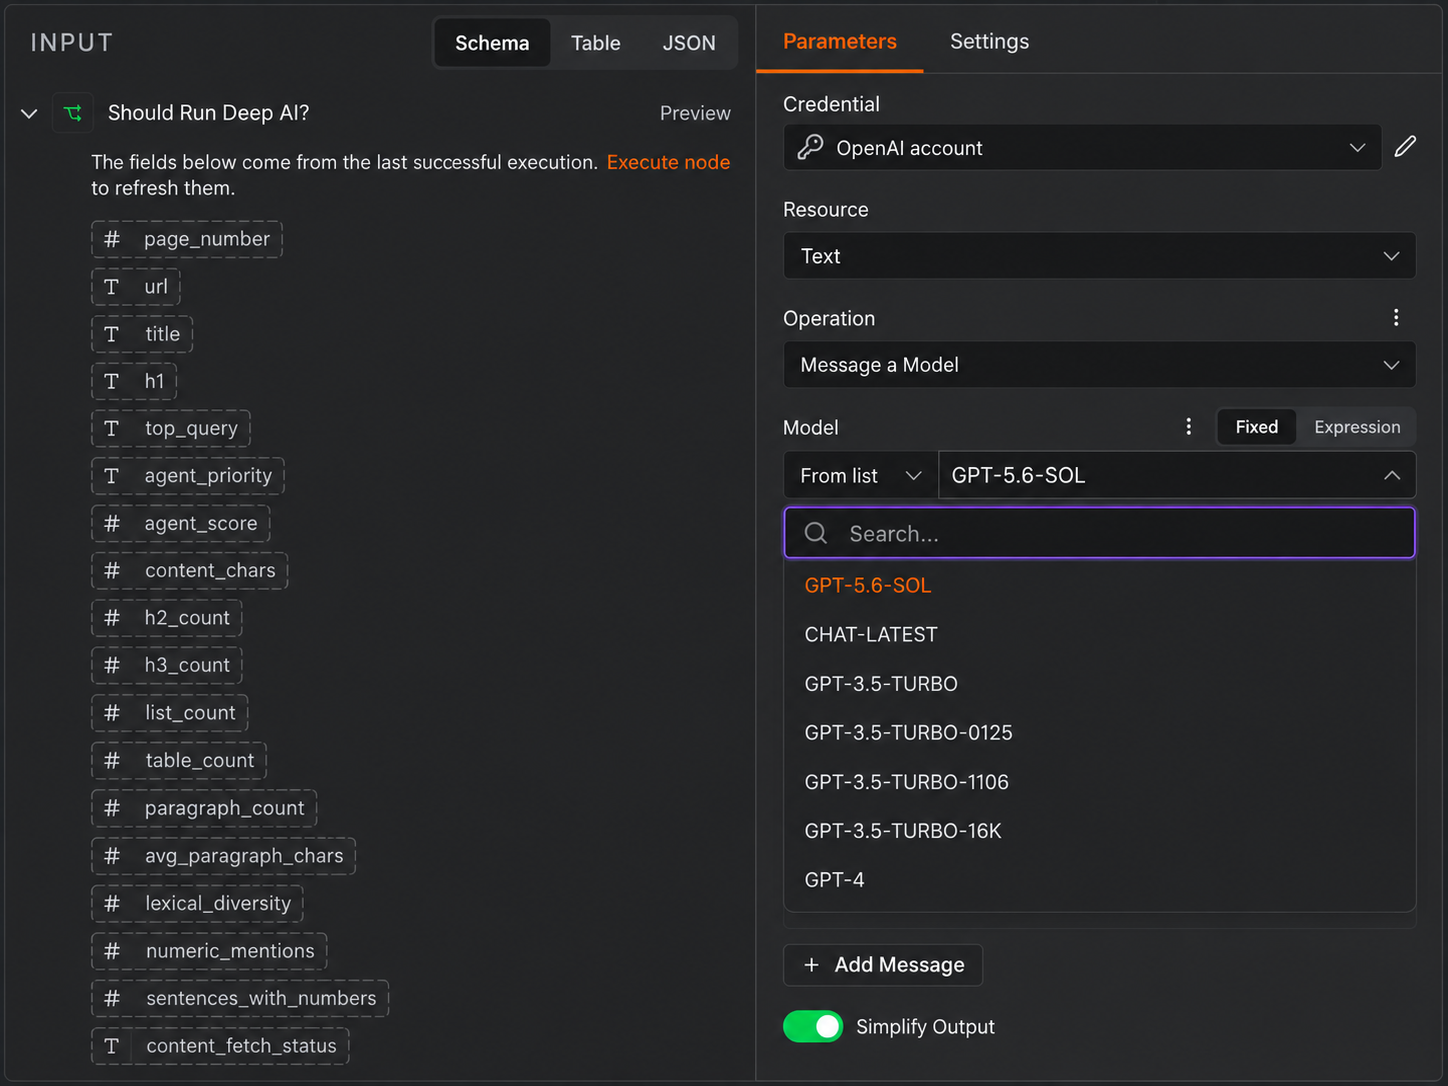Switch Model mode to Fixed
Screen dimensions: 1448x1086
point(1256,427)
